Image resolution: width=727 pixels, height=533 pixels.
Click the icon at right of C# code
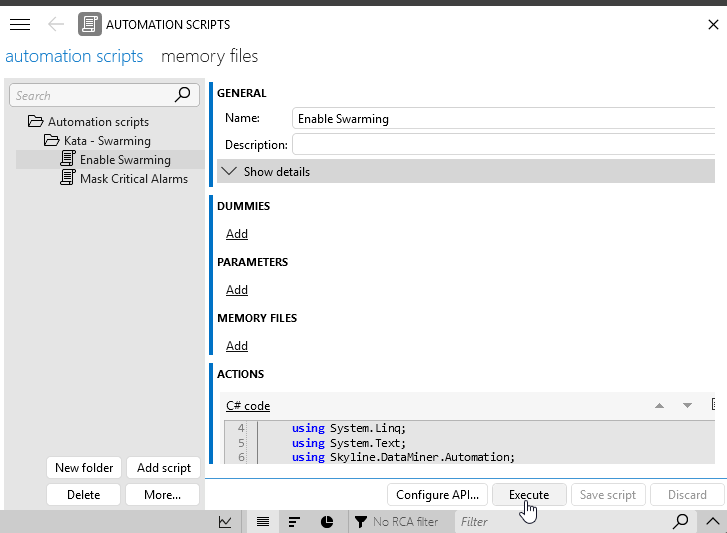coord(713,405)
